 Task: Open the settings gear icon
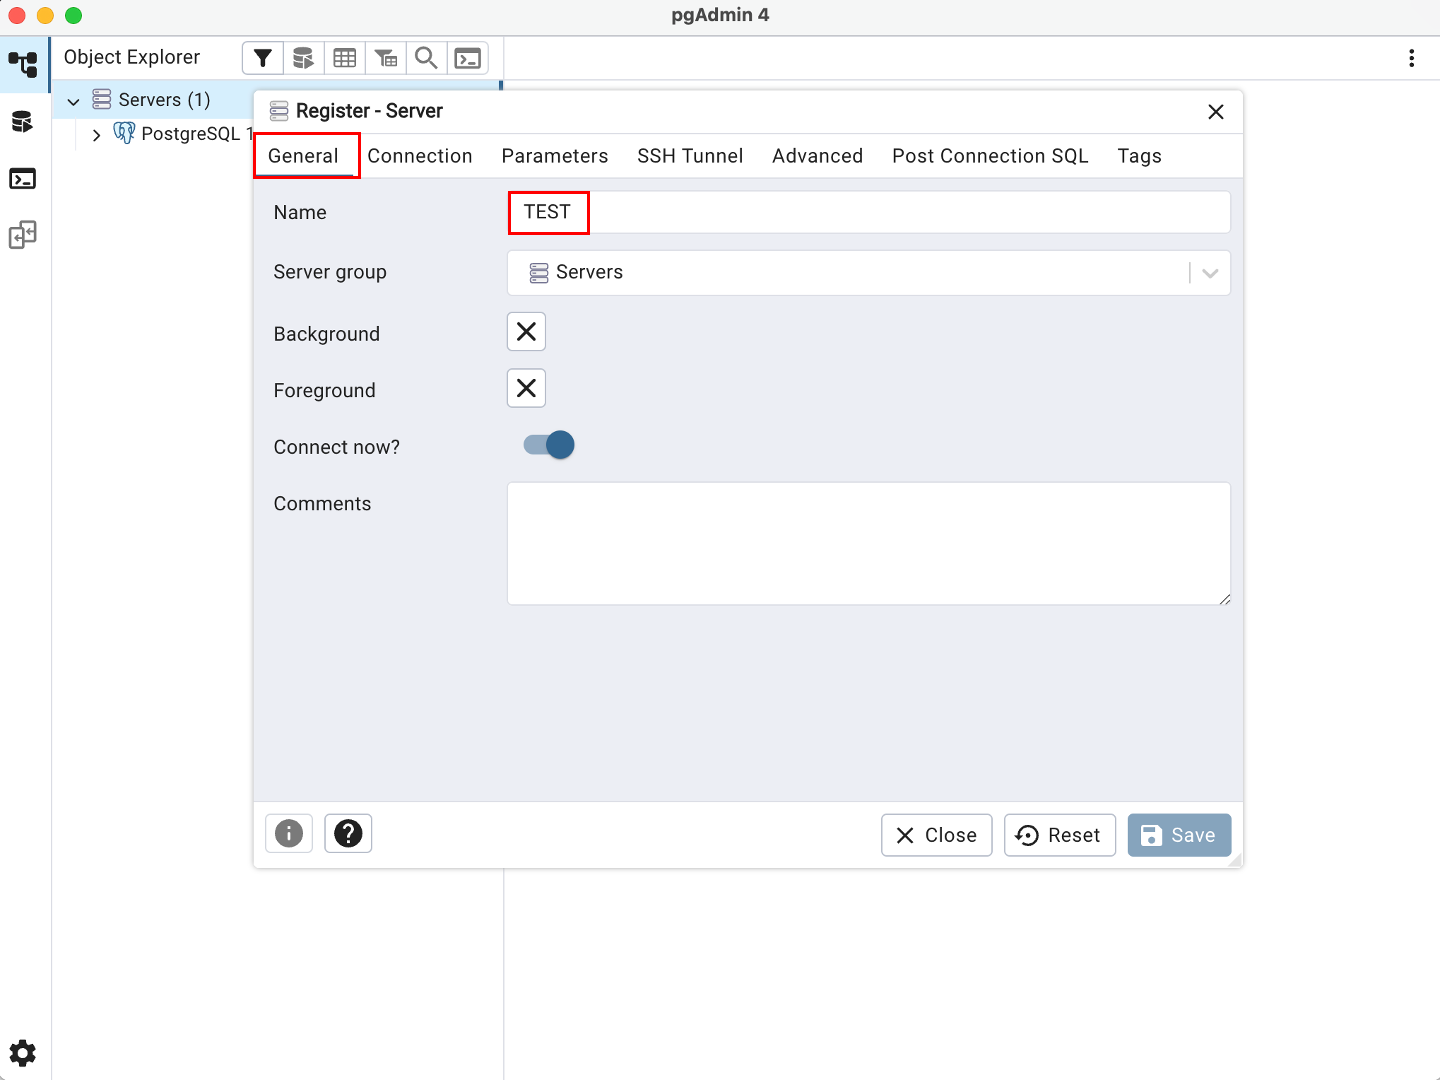coord(22,1053)
